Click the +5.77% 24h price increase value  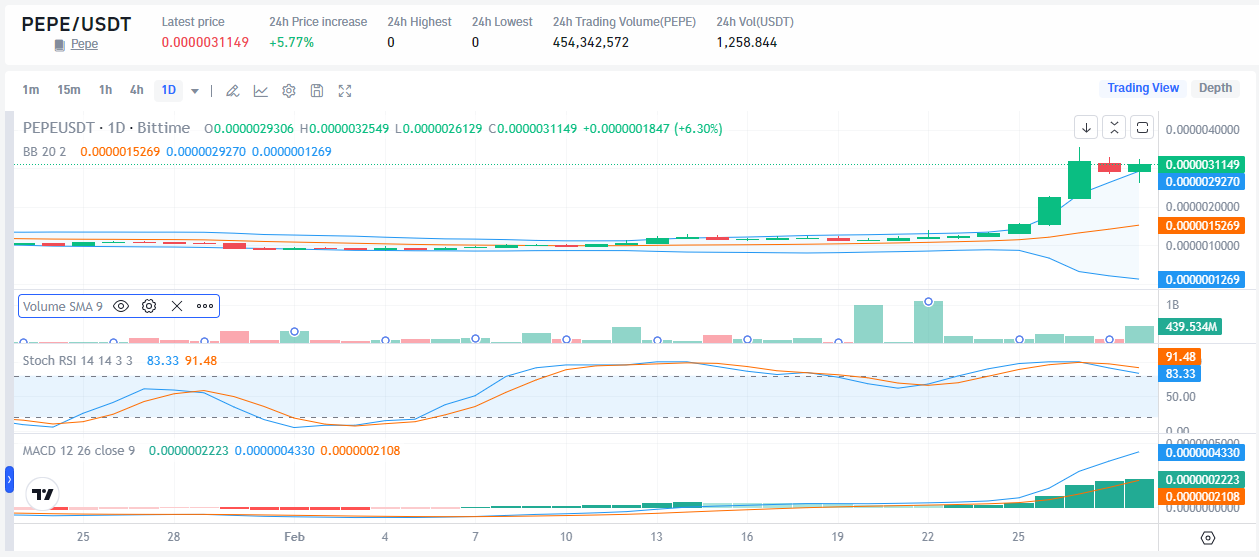tap(291, 42)
